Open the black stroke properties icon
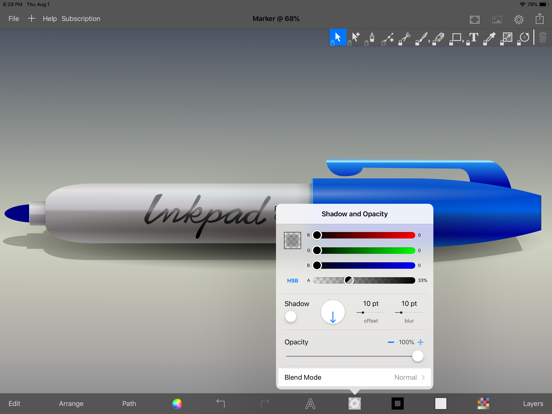The image size is (552, 414). point(397,403)
